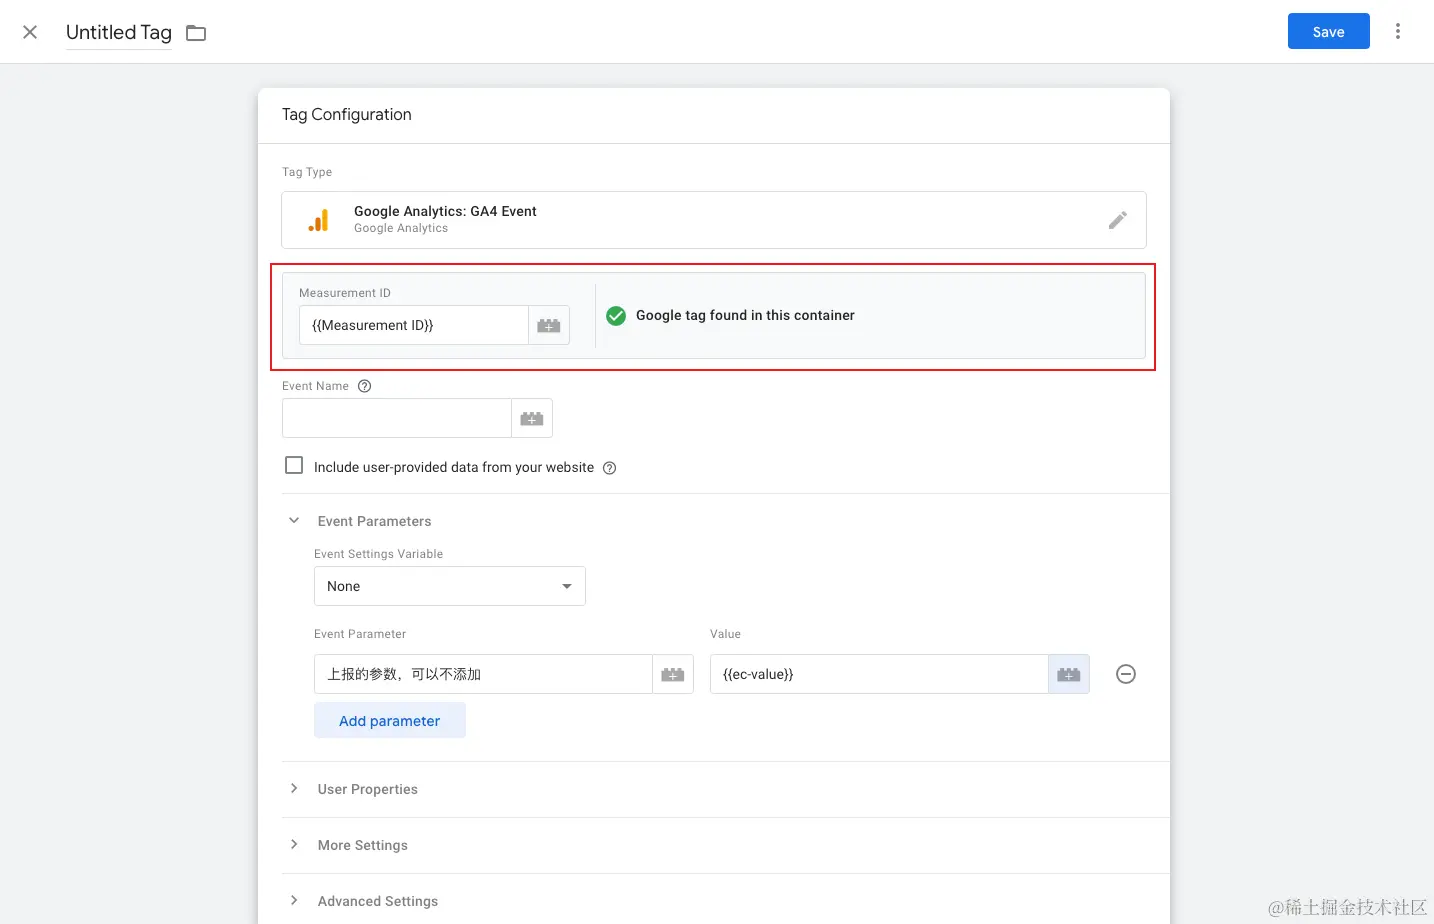Open help for user-provided data option
Image resolution: width=1434 pixels, height=924 pixels.
coord(610,468)
